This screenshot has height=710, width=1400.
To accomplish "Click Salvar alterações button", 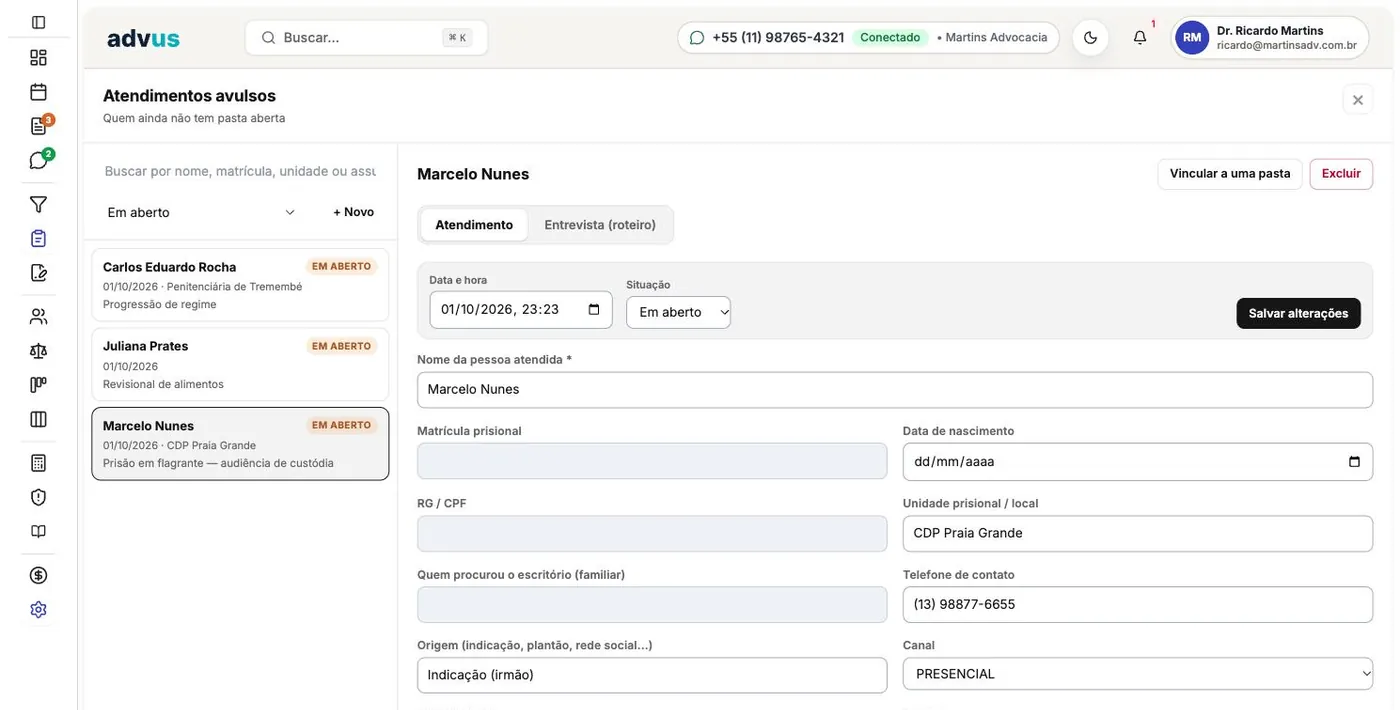I will pyautogui.click(x=1298, y=313).
